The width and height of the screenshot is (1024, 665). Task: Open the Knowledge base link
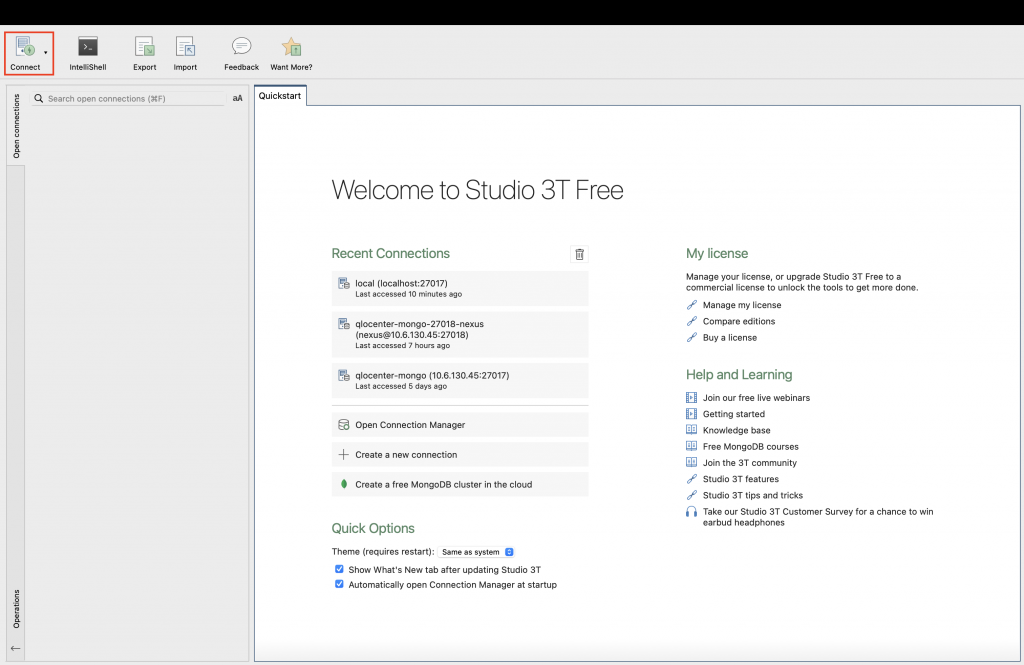tap(737, 430)
